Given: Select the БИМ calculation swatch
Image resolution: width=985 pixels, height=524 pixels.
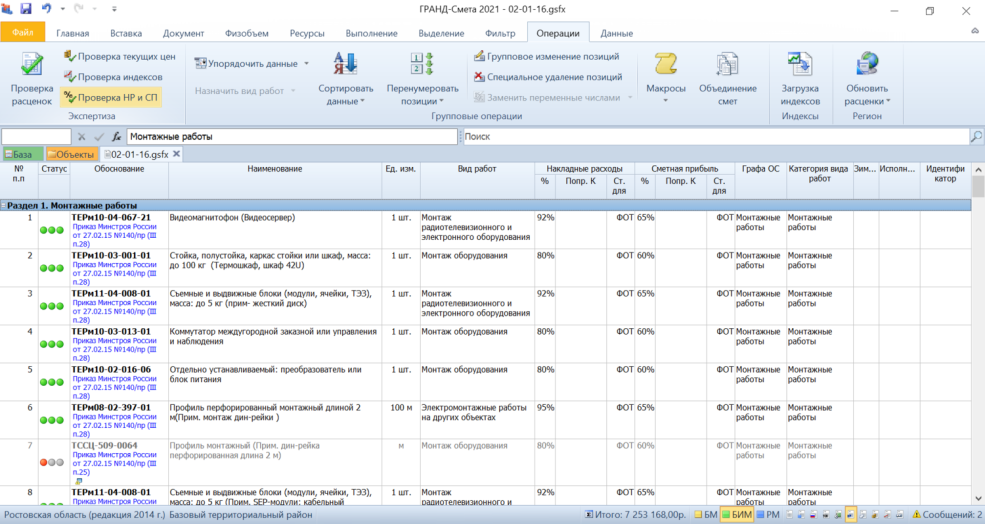Looking at the screenshot, I should point(735,514).
